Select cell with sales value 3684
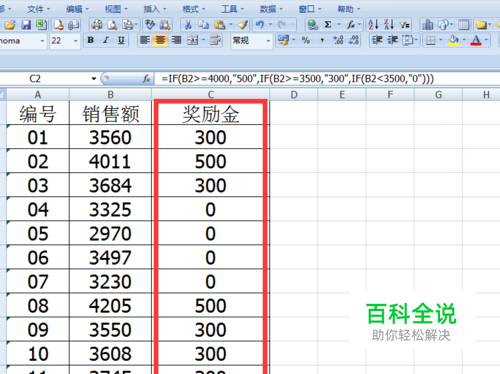Image resolution: width=500 pixels, height=374 pixels. coord(110,185)
